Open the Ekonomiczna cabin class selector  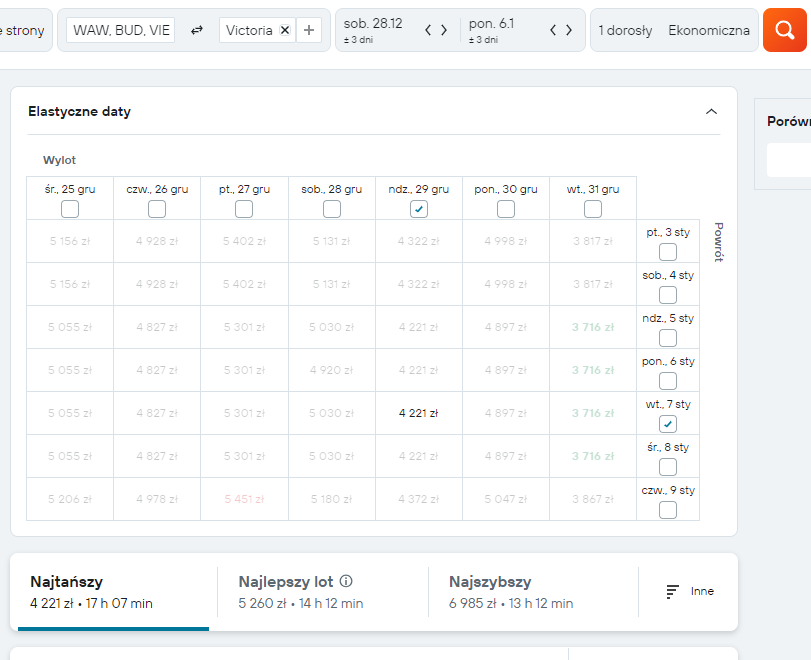[709, 31]
